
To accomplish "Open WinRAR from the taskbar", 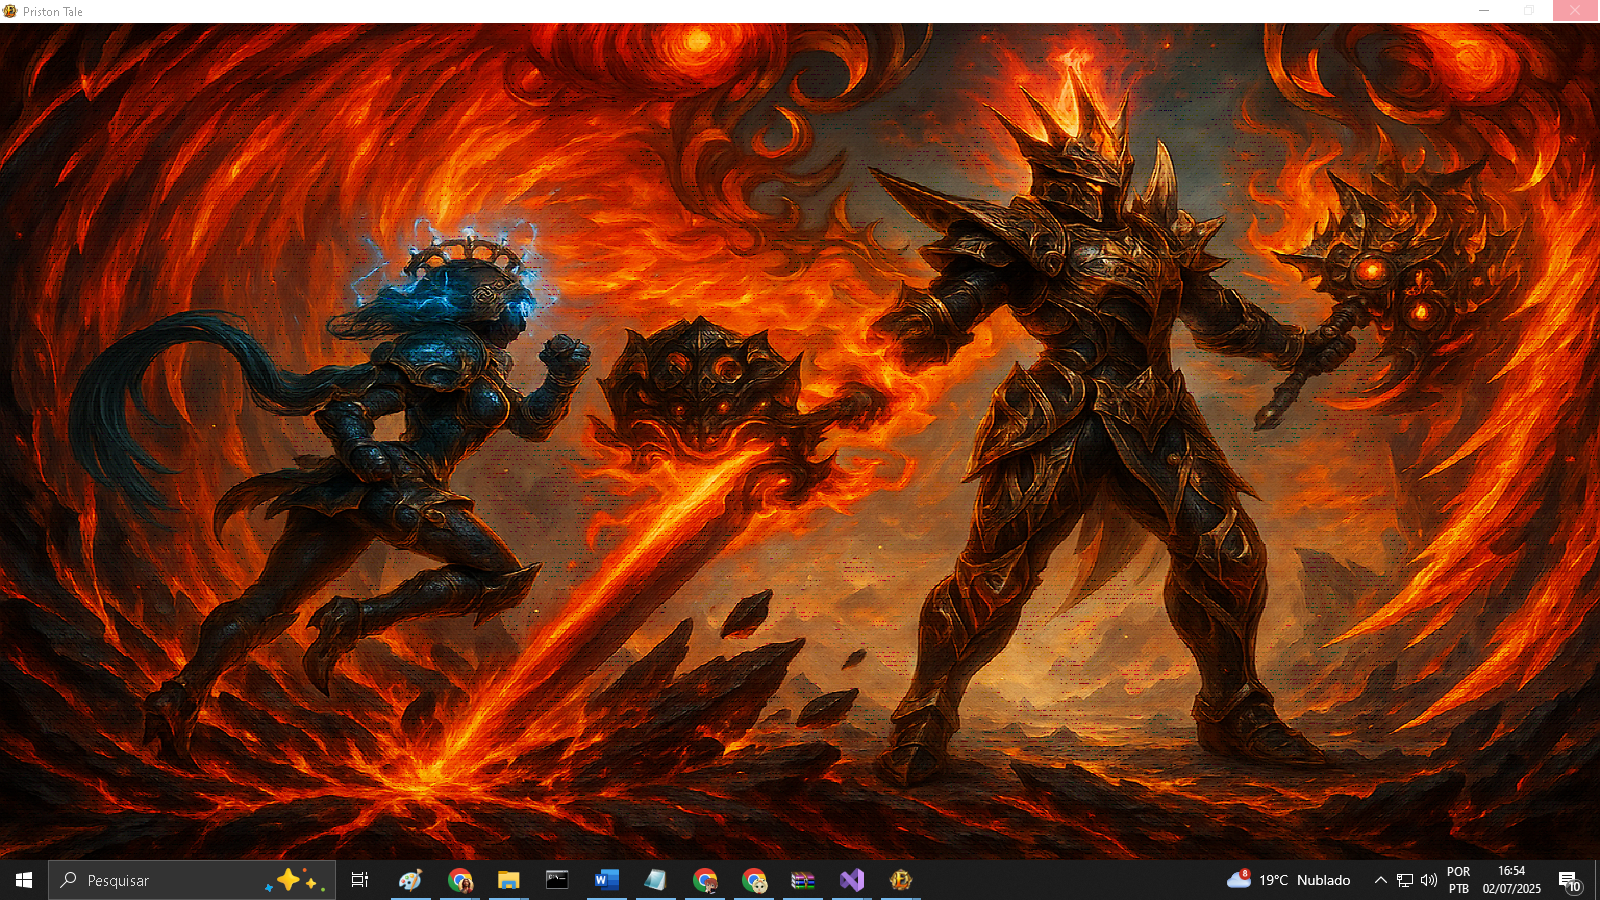I will click(x=803, y=880).
